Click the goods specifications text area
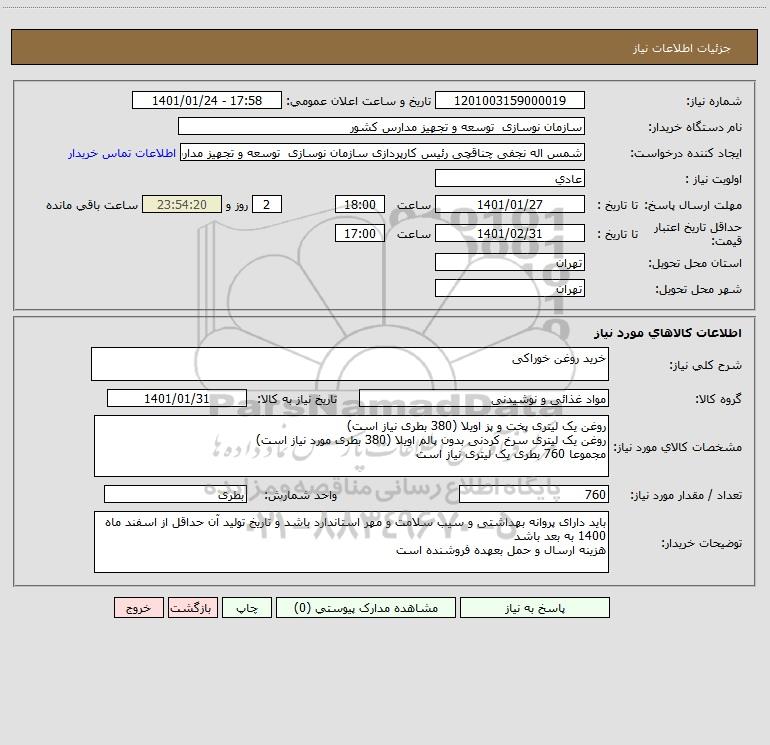This screenshot has width=770, height=745. coord(351,446)
